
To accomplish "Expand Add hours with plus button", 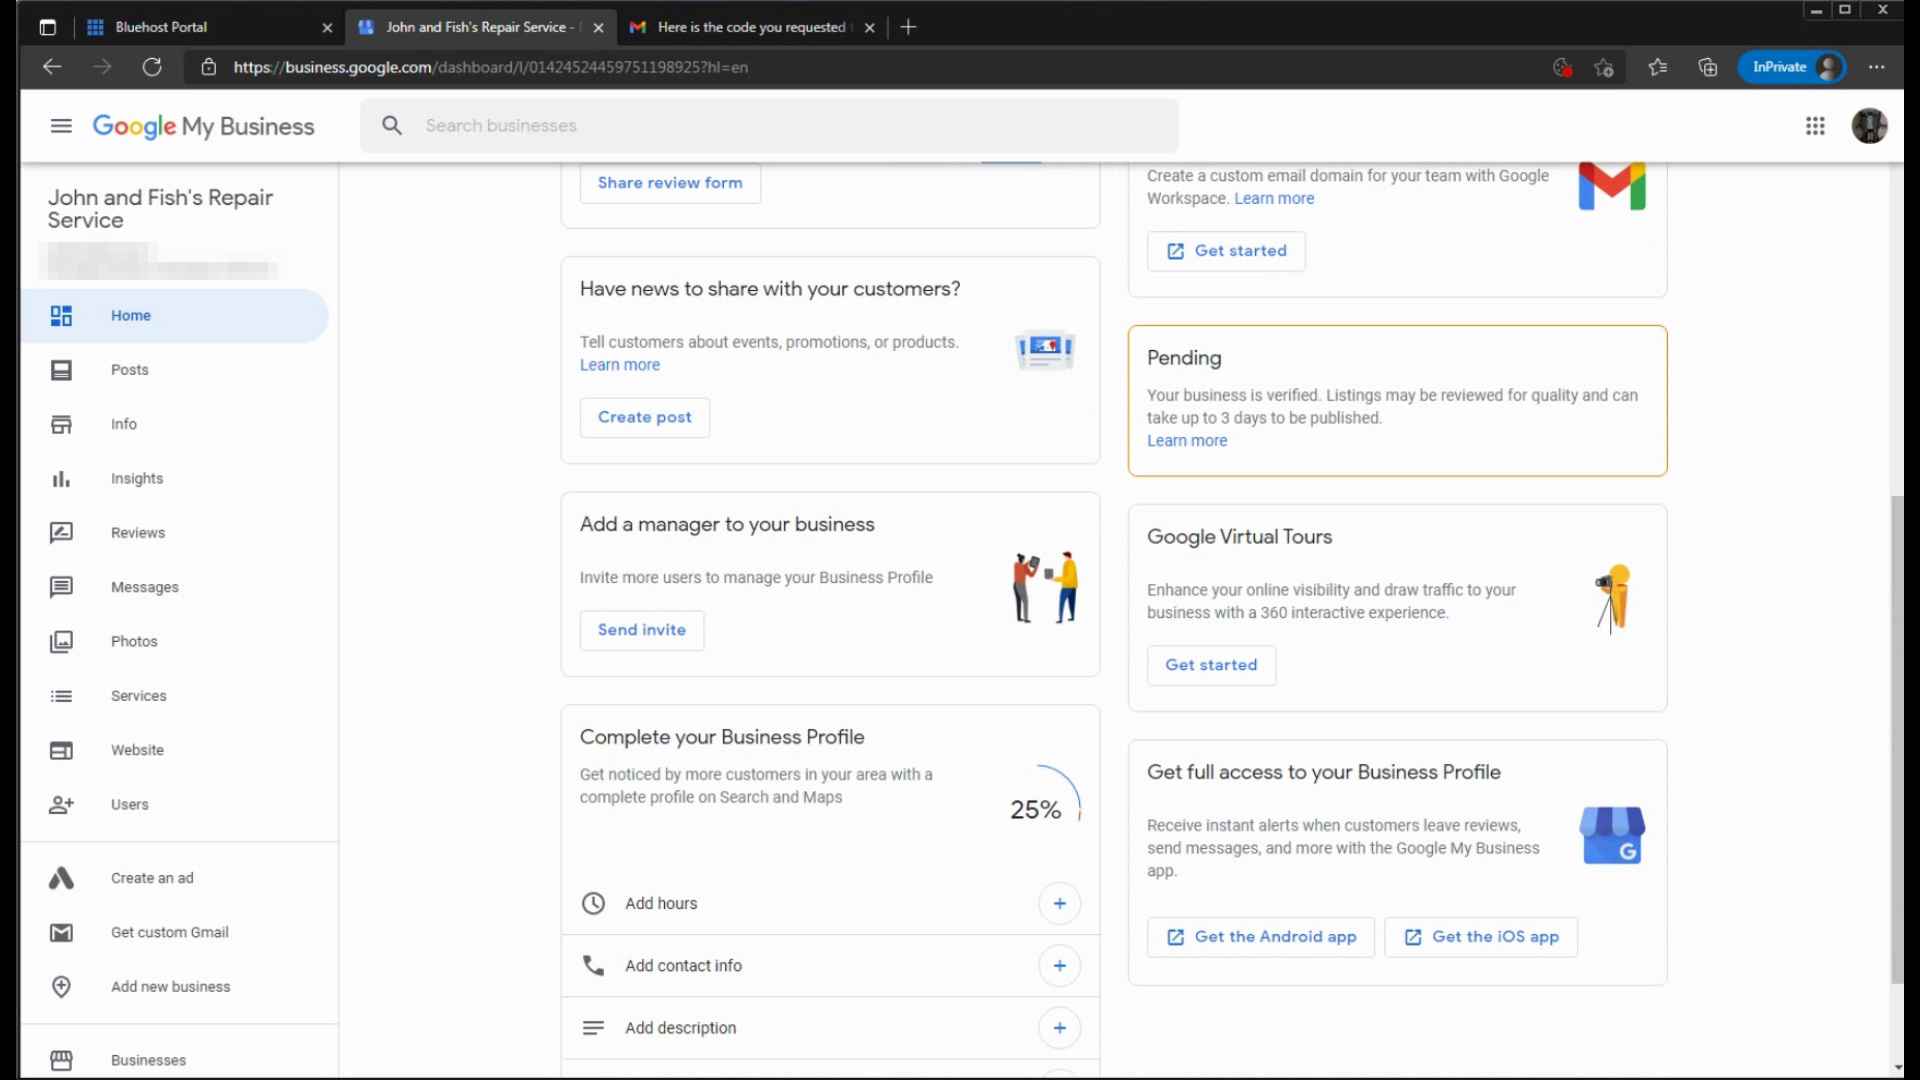I will (x=1059, y=904).
